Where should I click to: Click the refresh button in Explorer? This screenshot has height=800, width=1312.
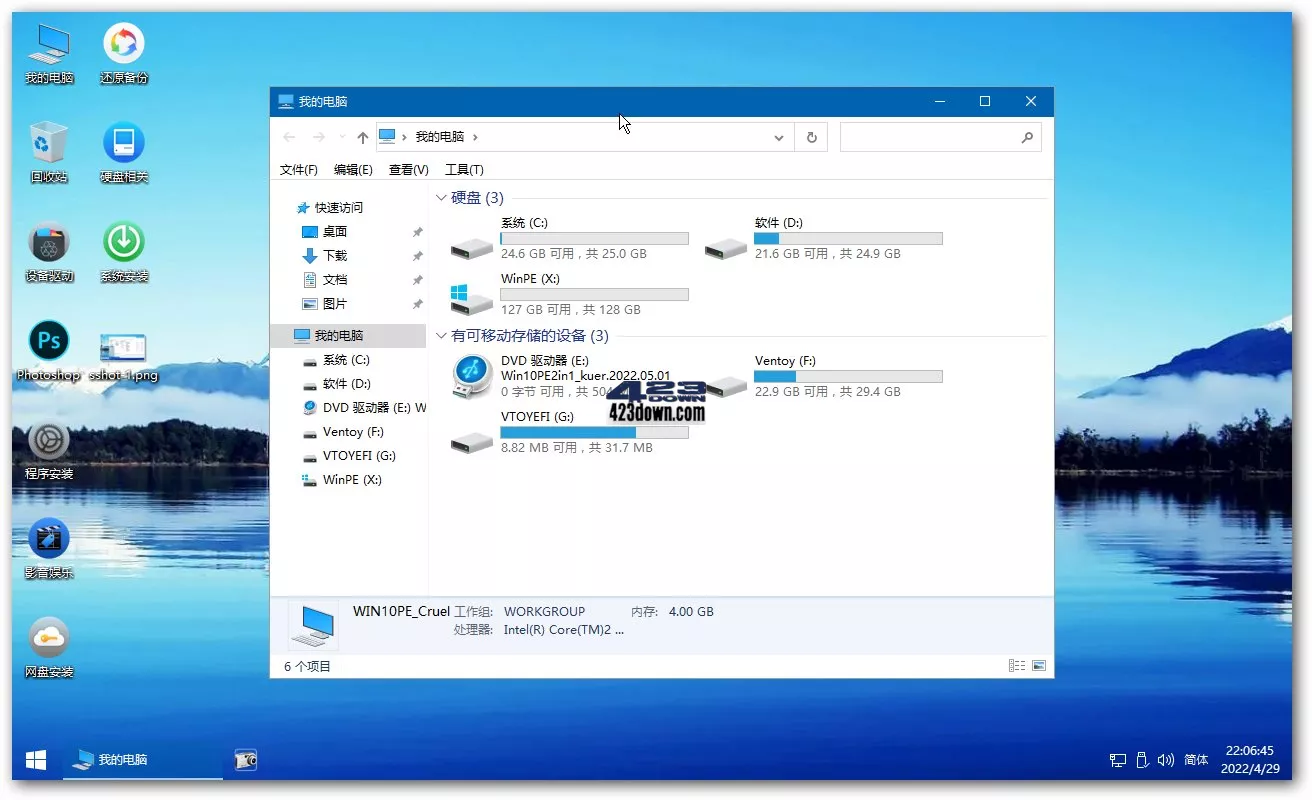pos(811,137)
